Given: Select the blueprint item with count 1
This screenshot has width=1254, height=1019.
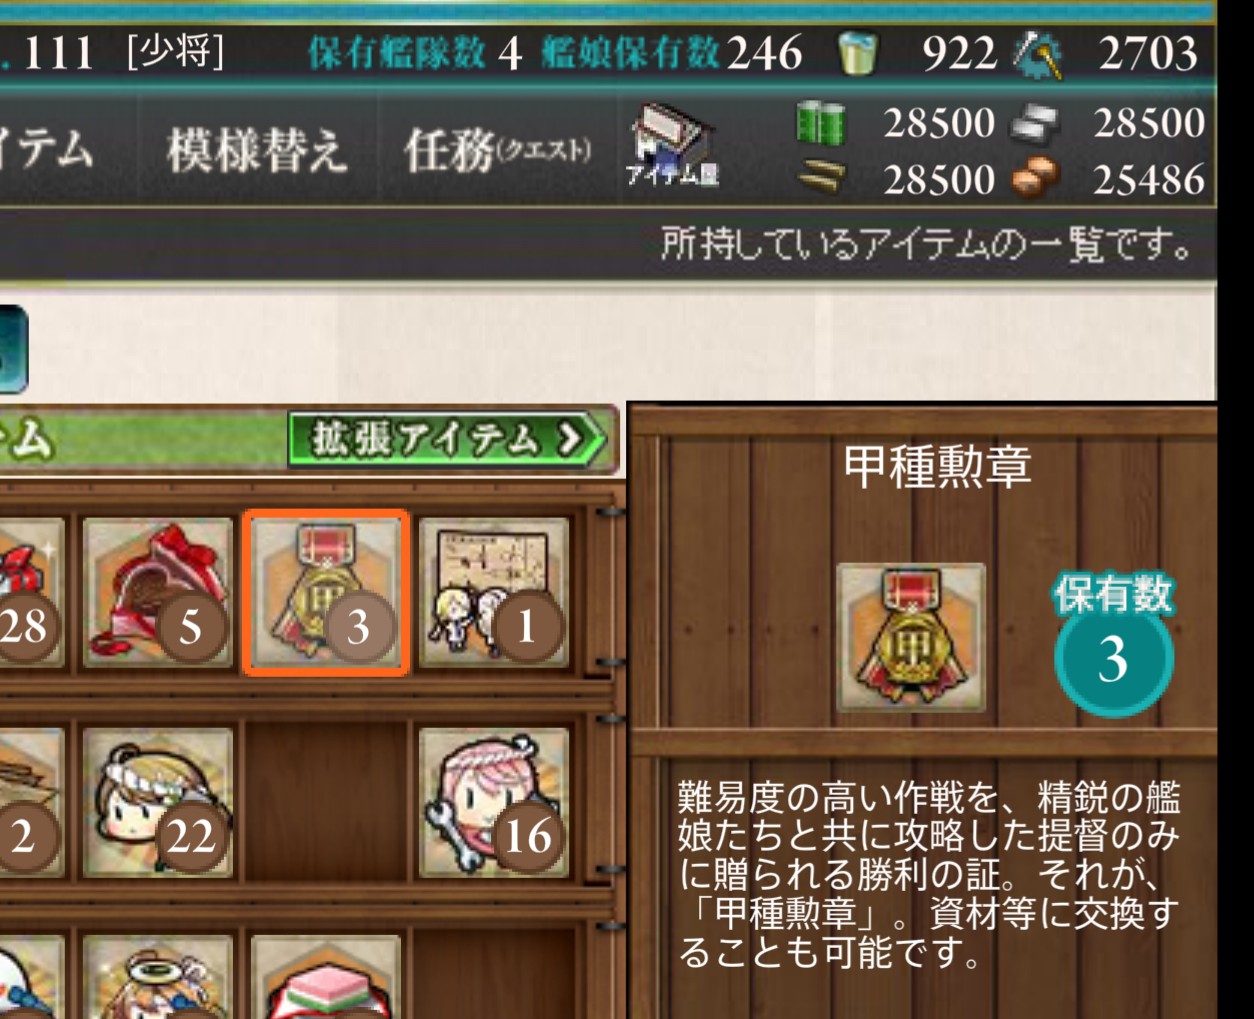Looking at the screenshot, I should tap(494, 593).
